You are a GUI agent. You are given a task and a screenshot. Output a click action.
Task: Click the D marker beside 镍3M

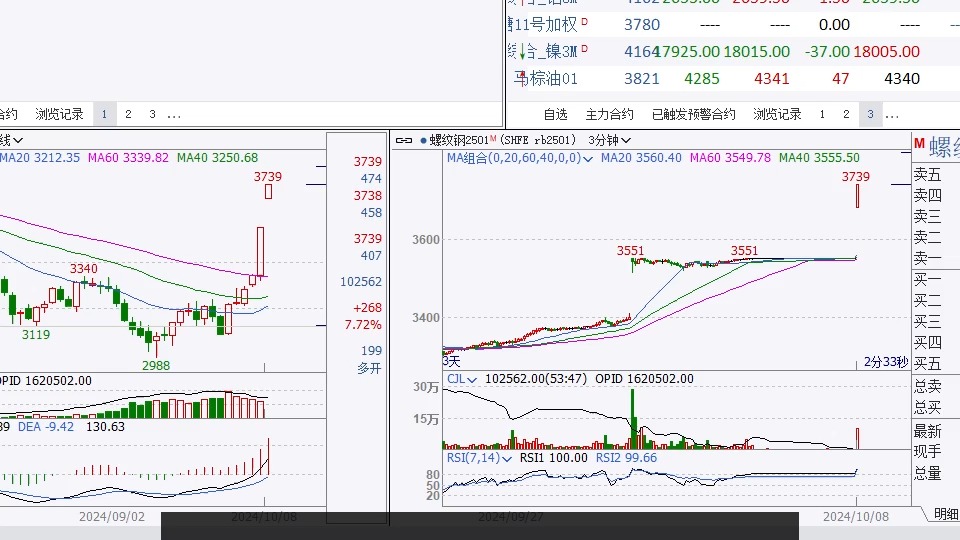(x=584, y=50)
